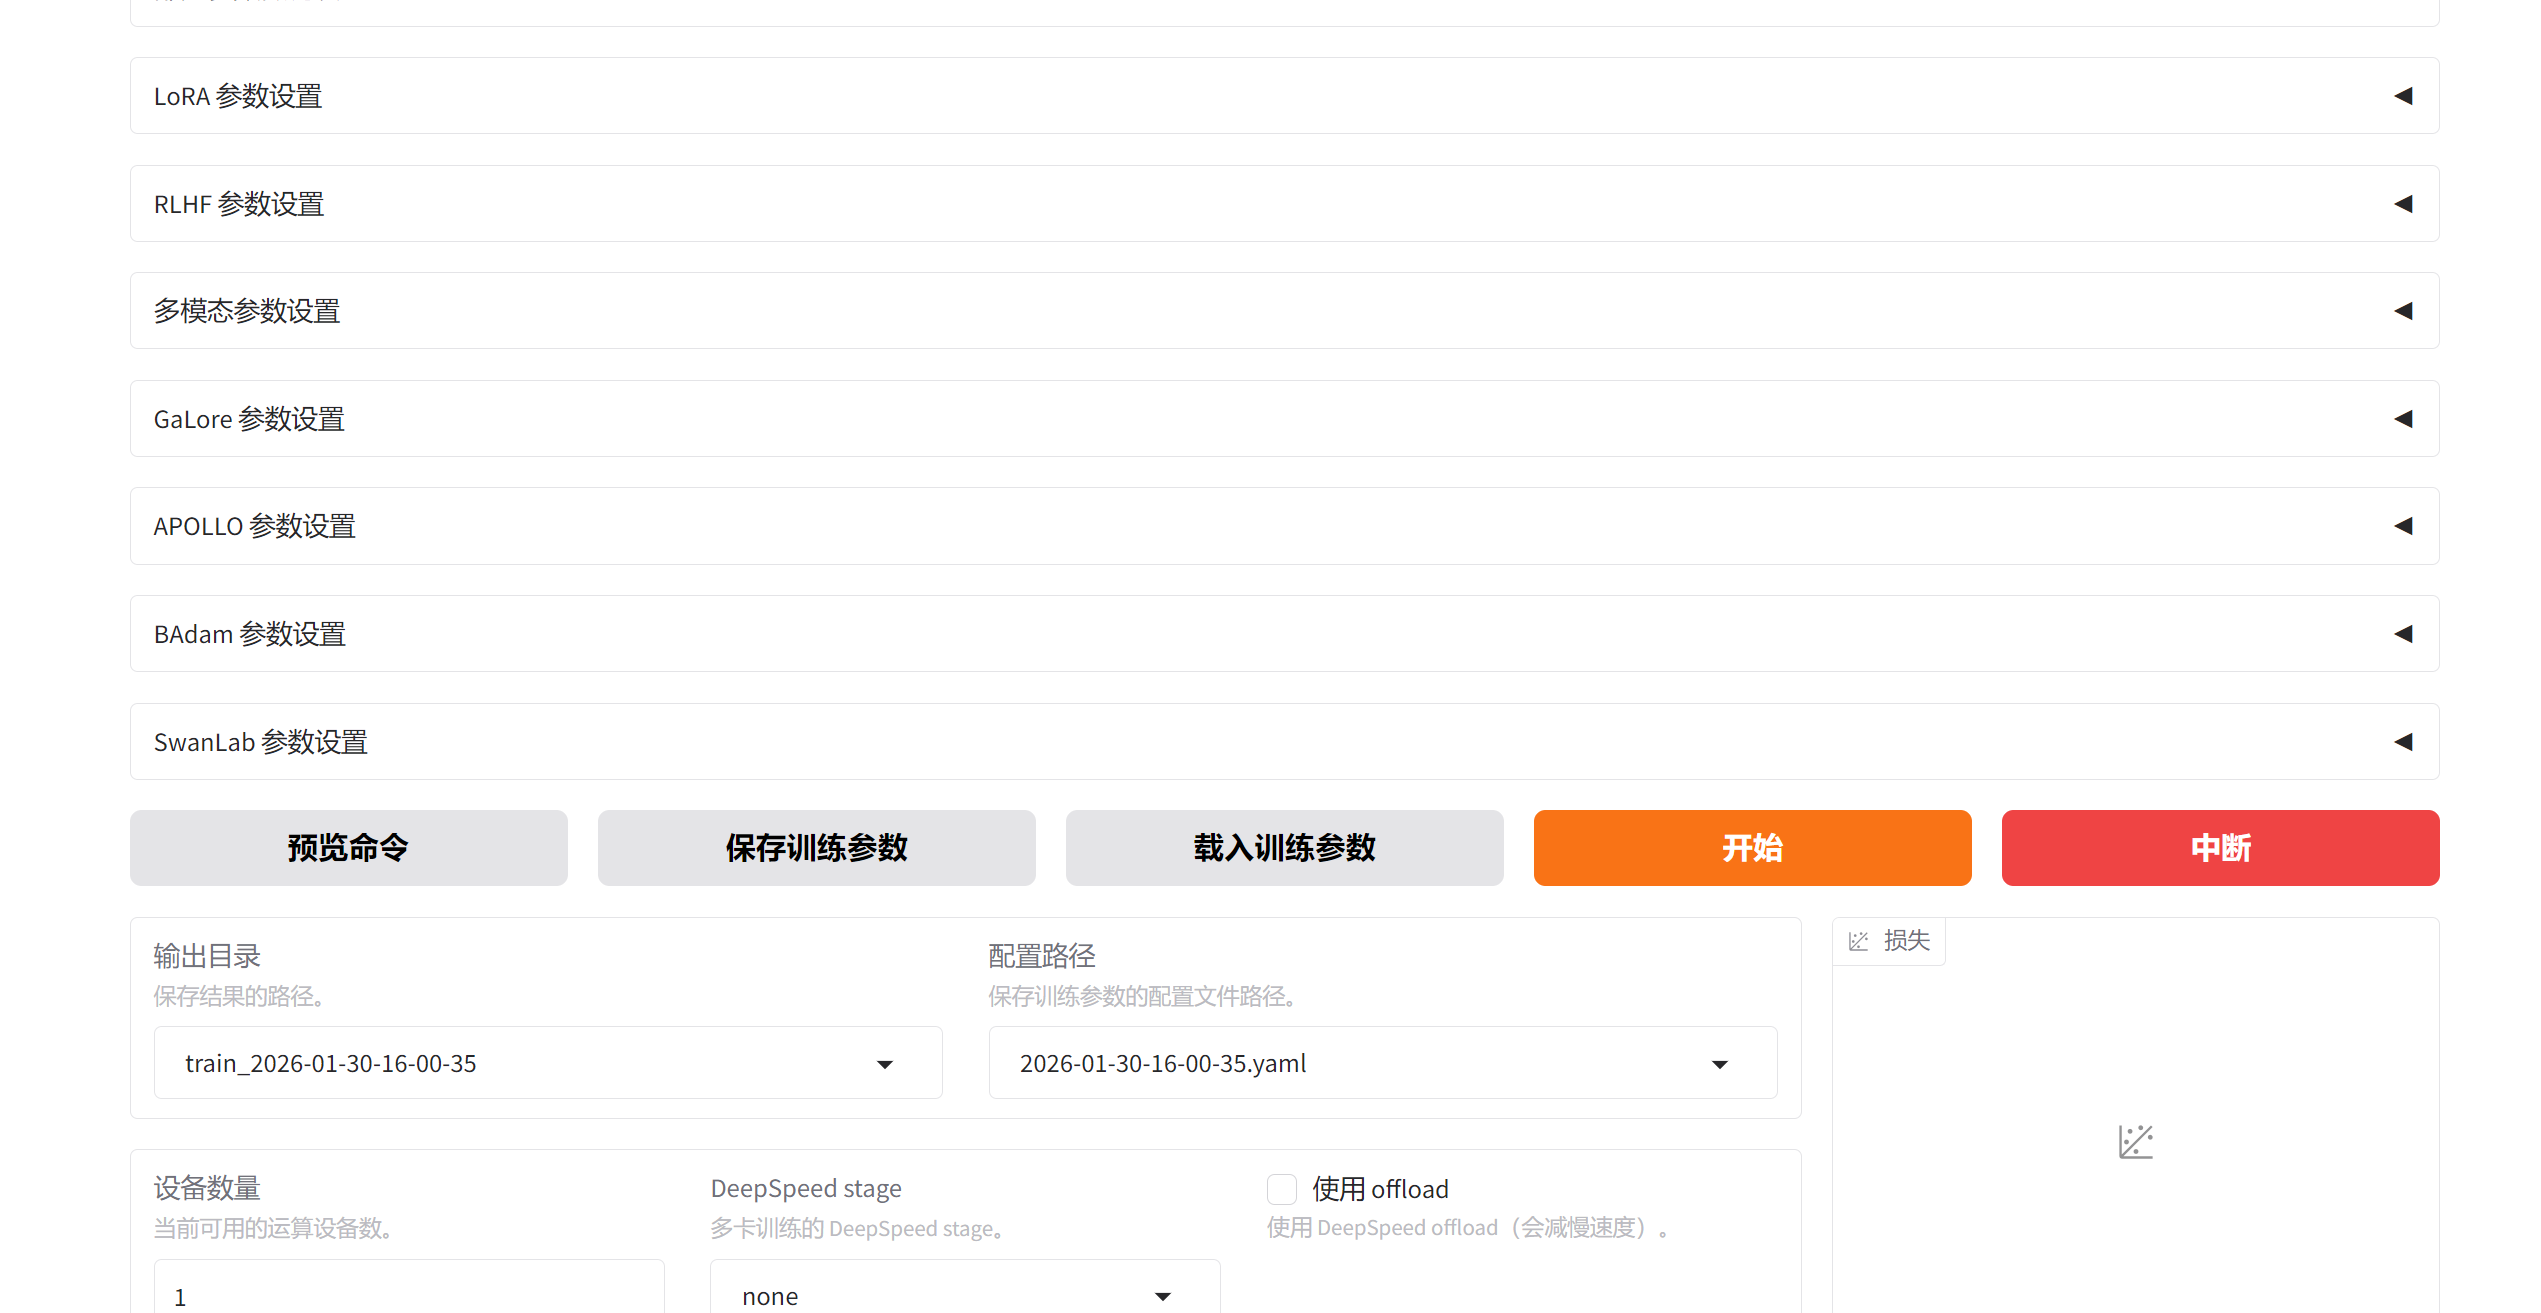The height and width of the screenshot is (1313, 2541).
Task: Click the GaLore 参数设置 arrow icon
Action: pyautogui.click(x=2403, y=419)
